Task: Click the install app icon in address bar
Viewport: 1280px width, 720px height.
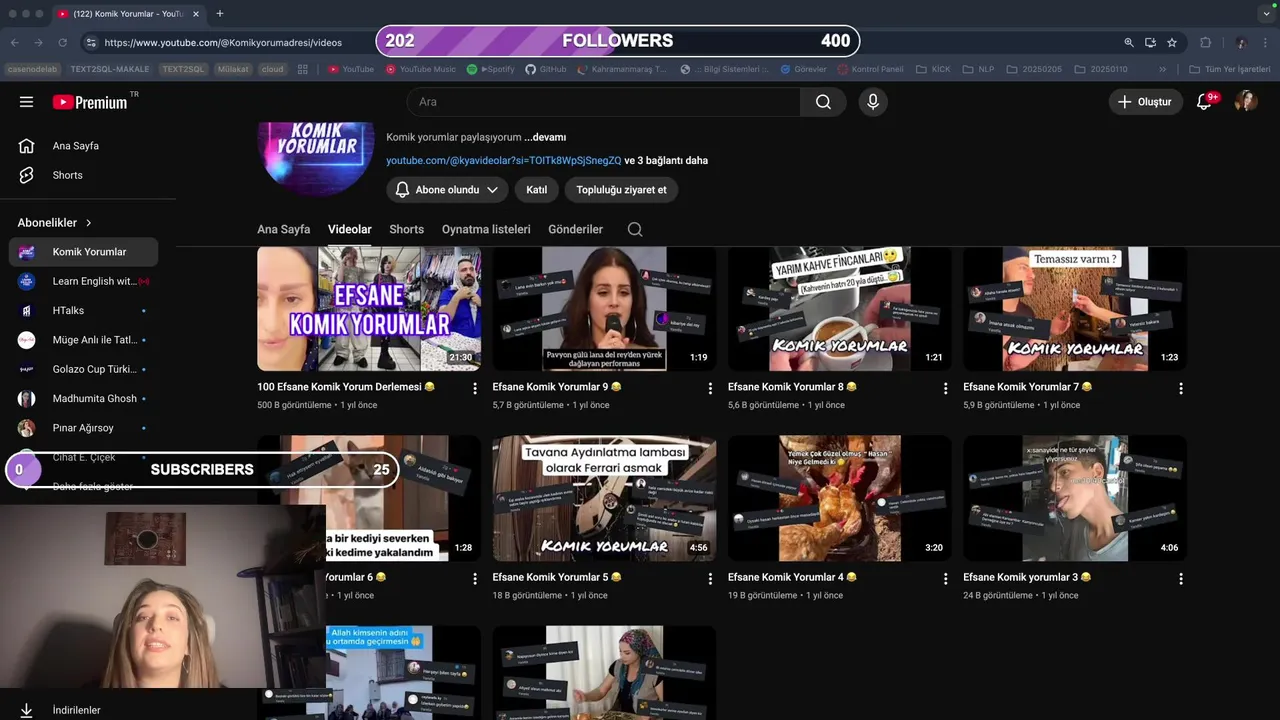Action: (x=1150, y=43)
